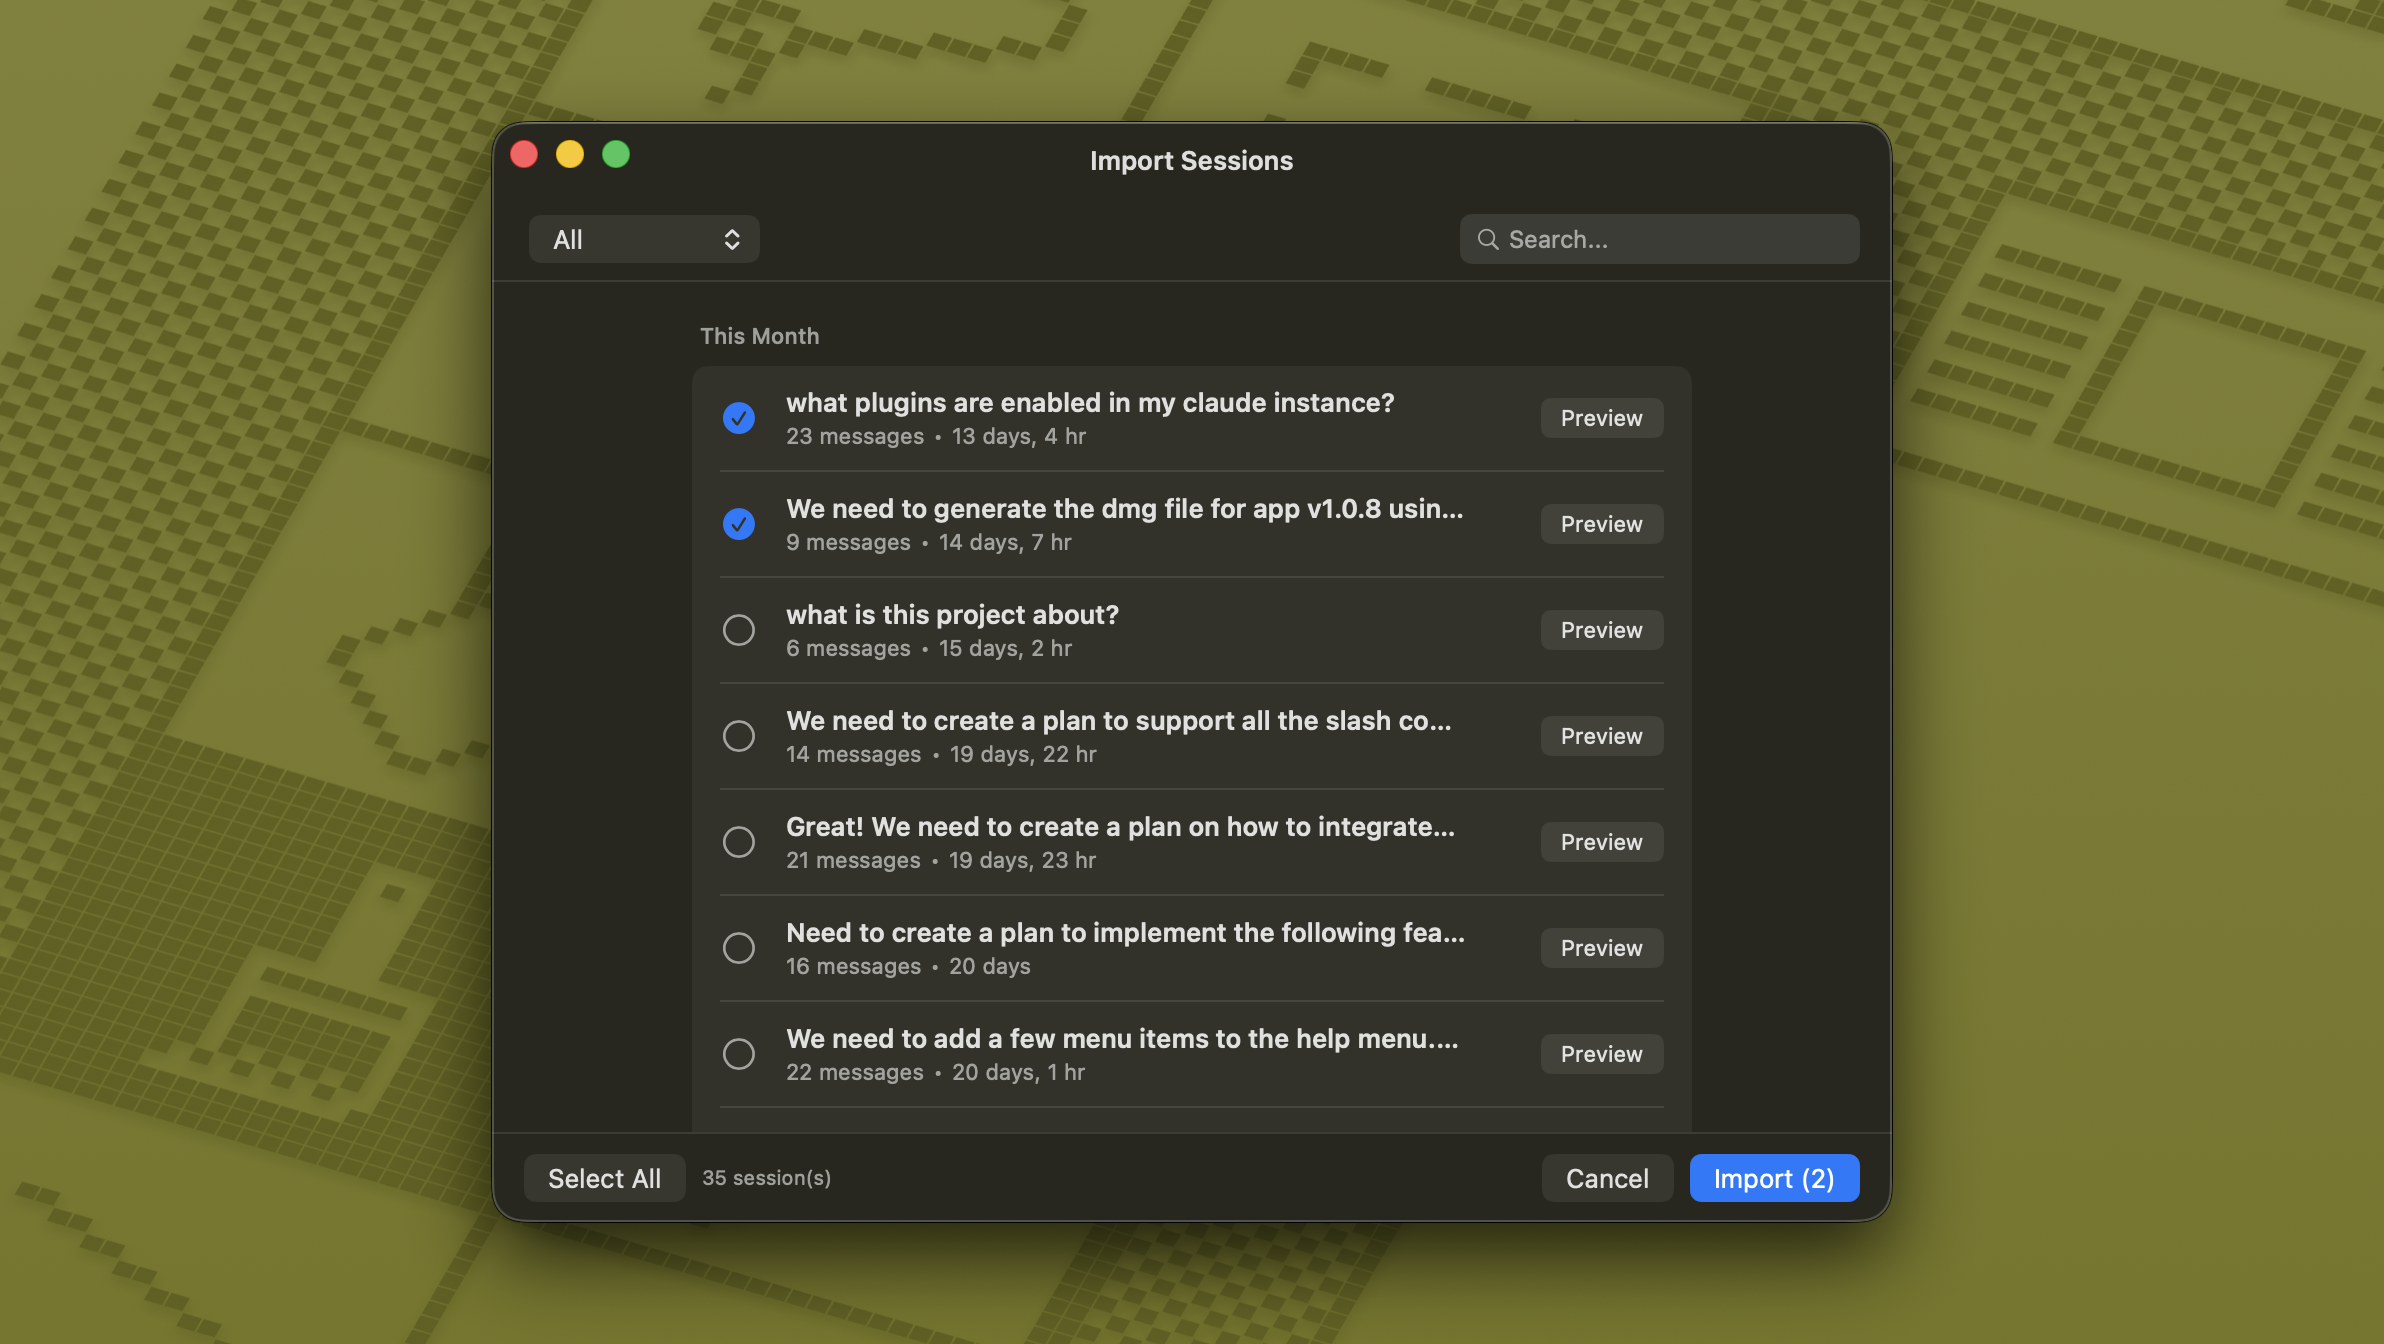
Task: Preview the dmg file session
Action: tap(1600, 523)
